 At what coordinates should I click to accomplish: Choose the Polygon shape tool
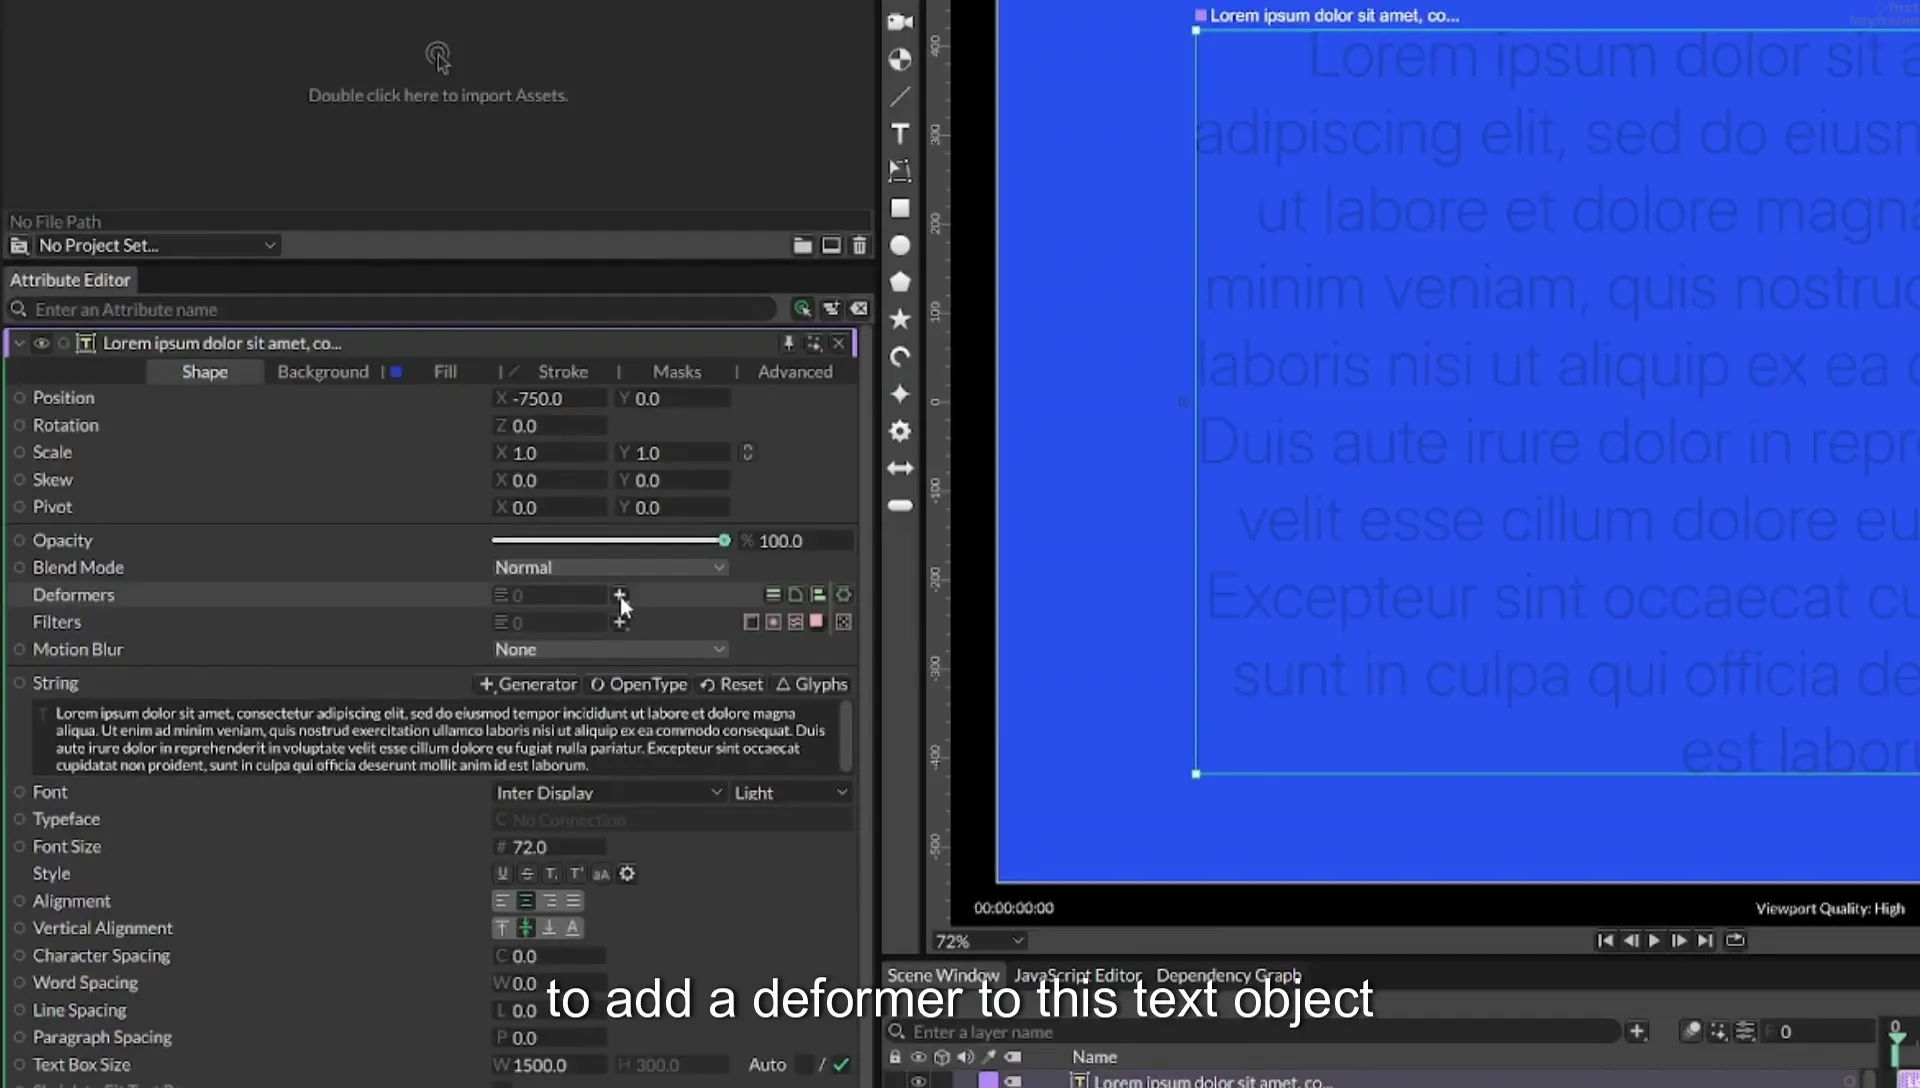pyautogui.click(x=900, y=282)
